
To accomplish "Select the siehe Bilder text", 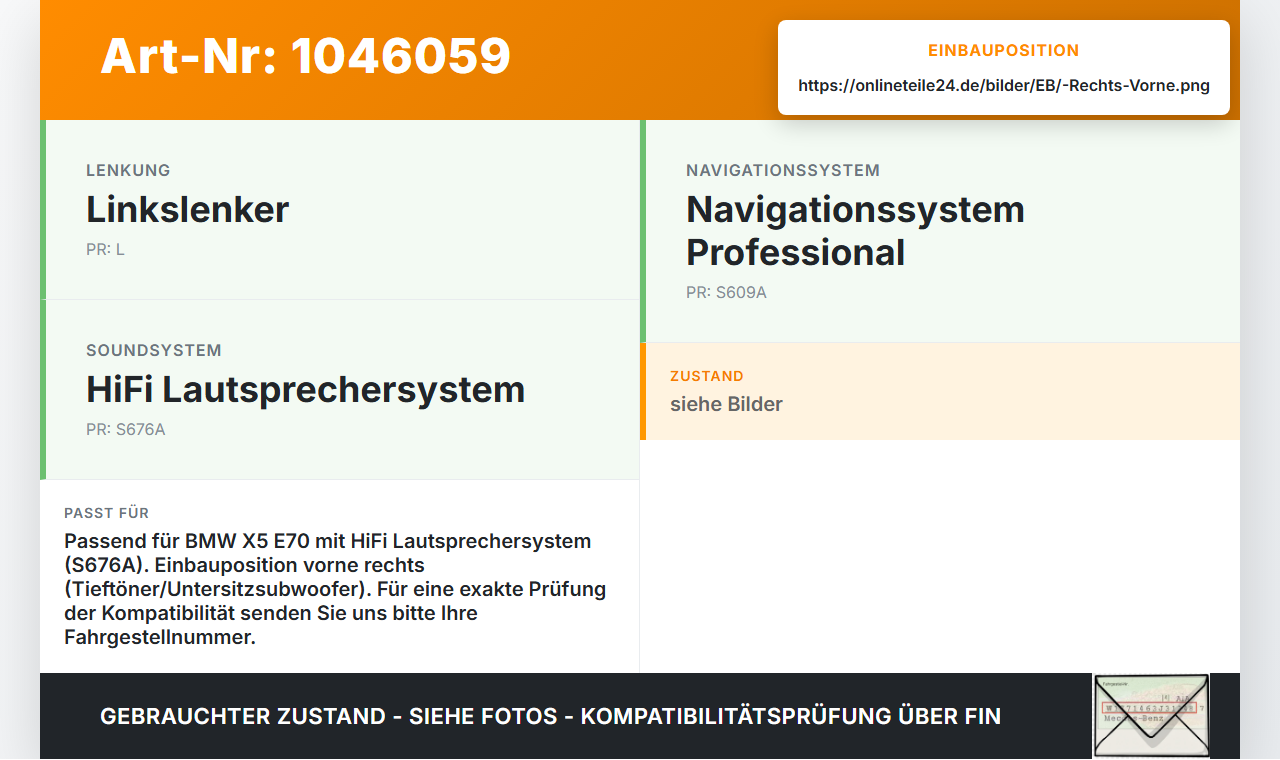I will click(x=726, y=404).
